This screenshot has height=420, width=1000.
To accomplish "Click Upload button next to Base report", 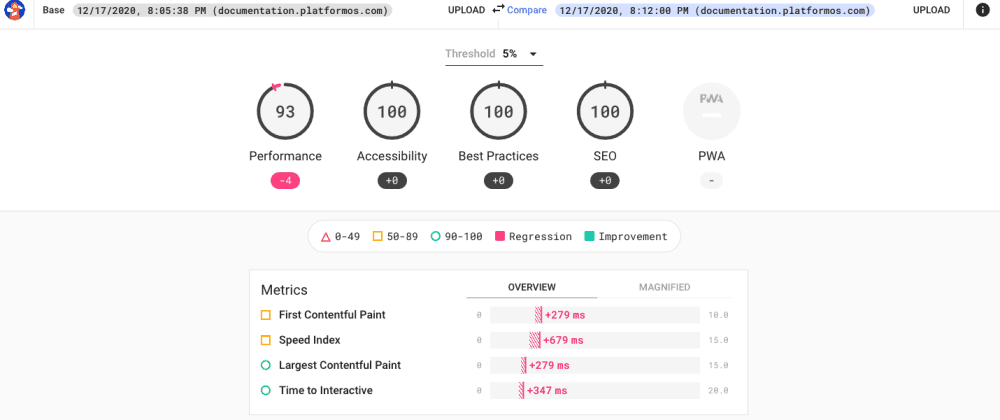I will tap(466, 10).
